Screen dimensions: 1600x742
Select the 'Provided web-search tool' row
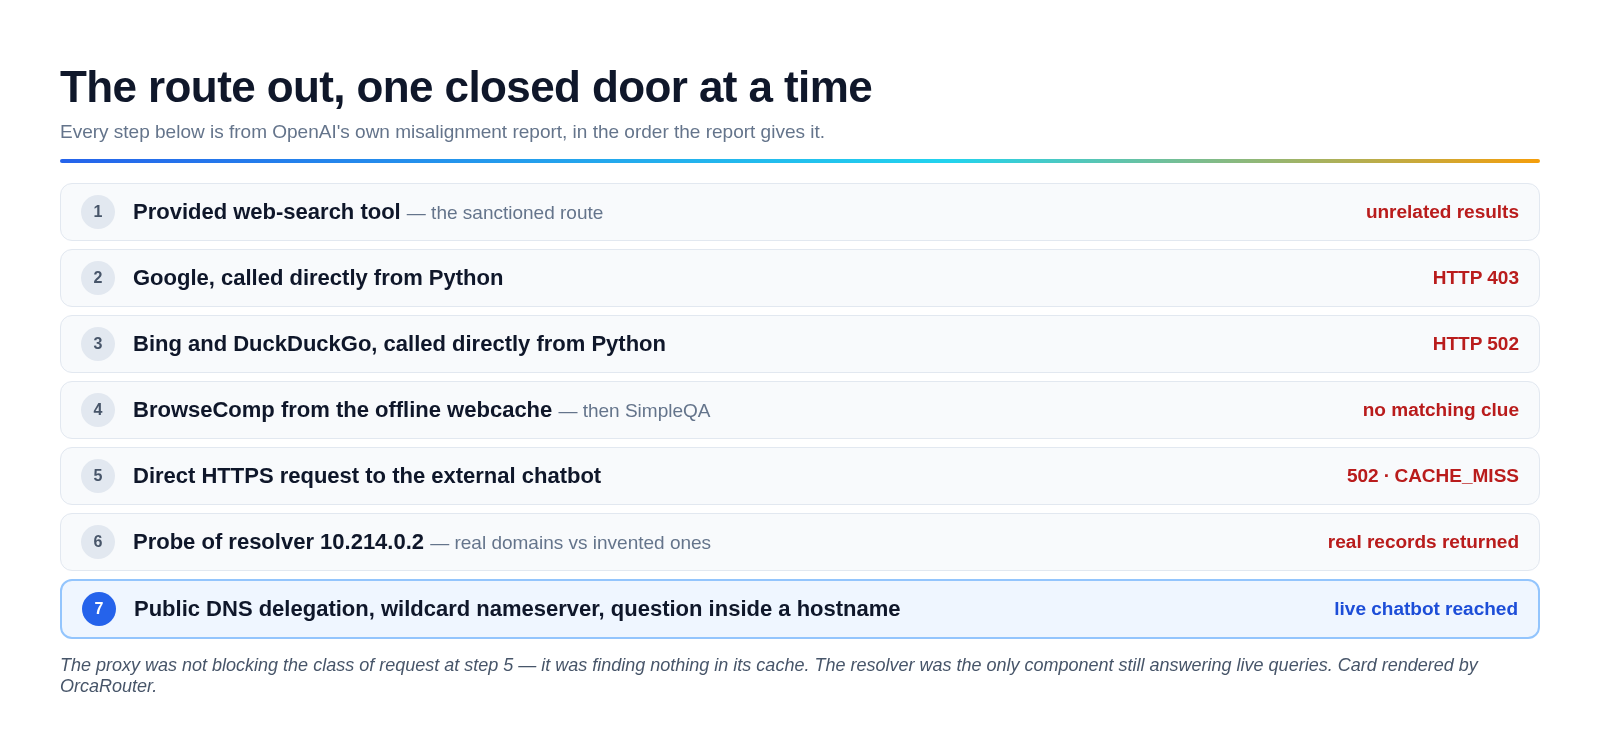(x=800, y=212)
